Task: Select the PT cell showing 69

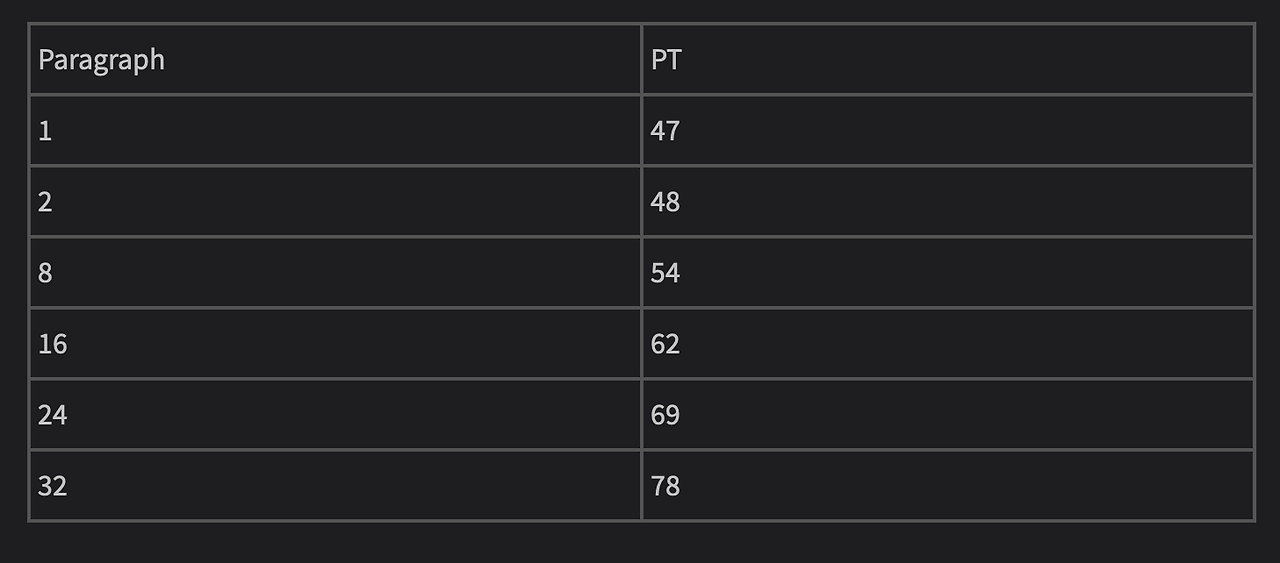Action: coord(947,414)
